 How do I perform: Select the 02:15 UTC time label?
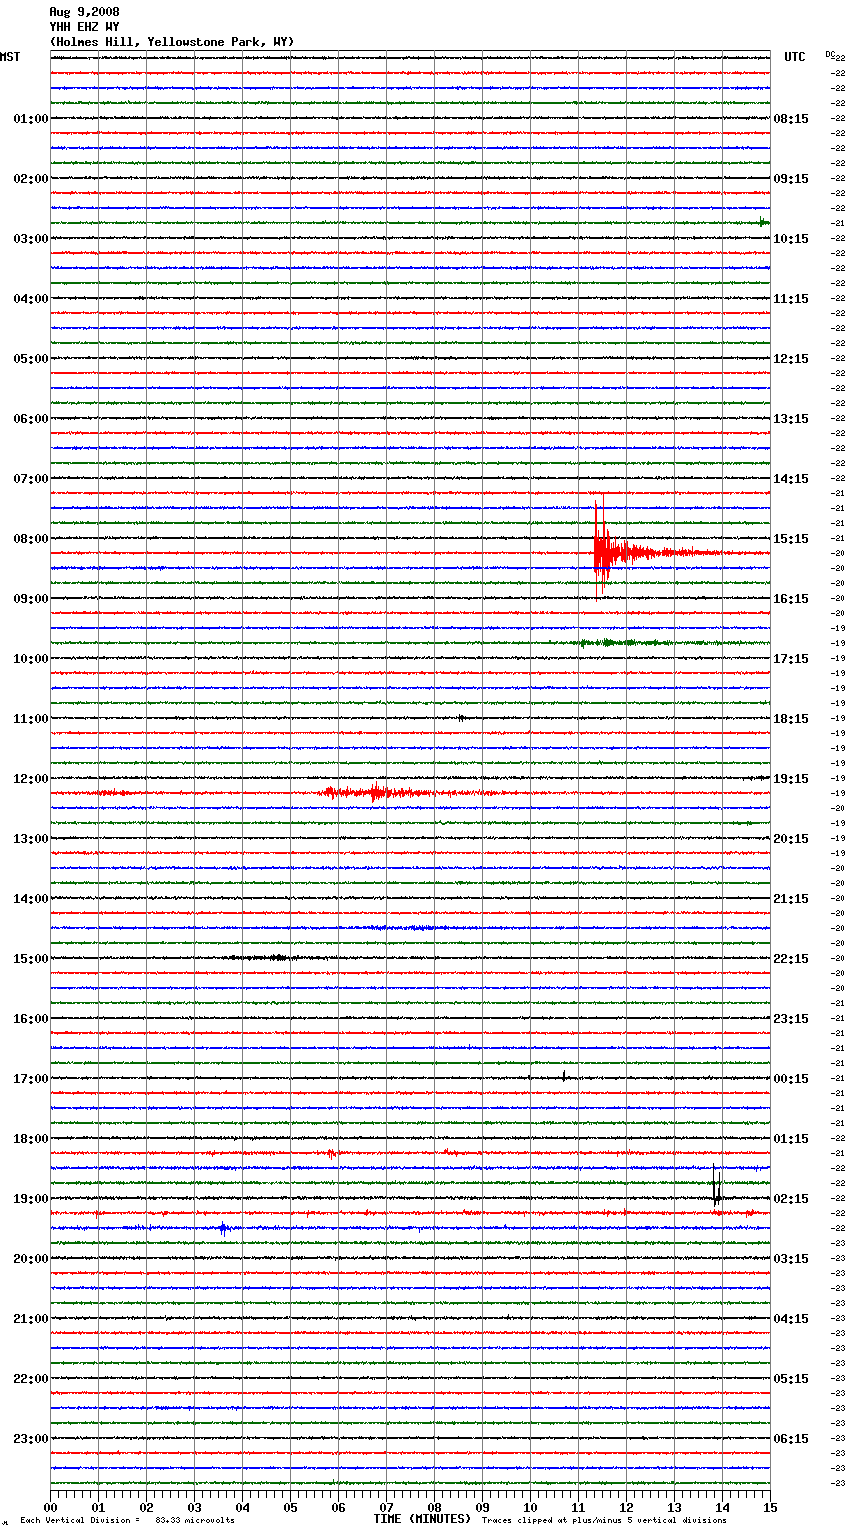[x=791, y=1199]
